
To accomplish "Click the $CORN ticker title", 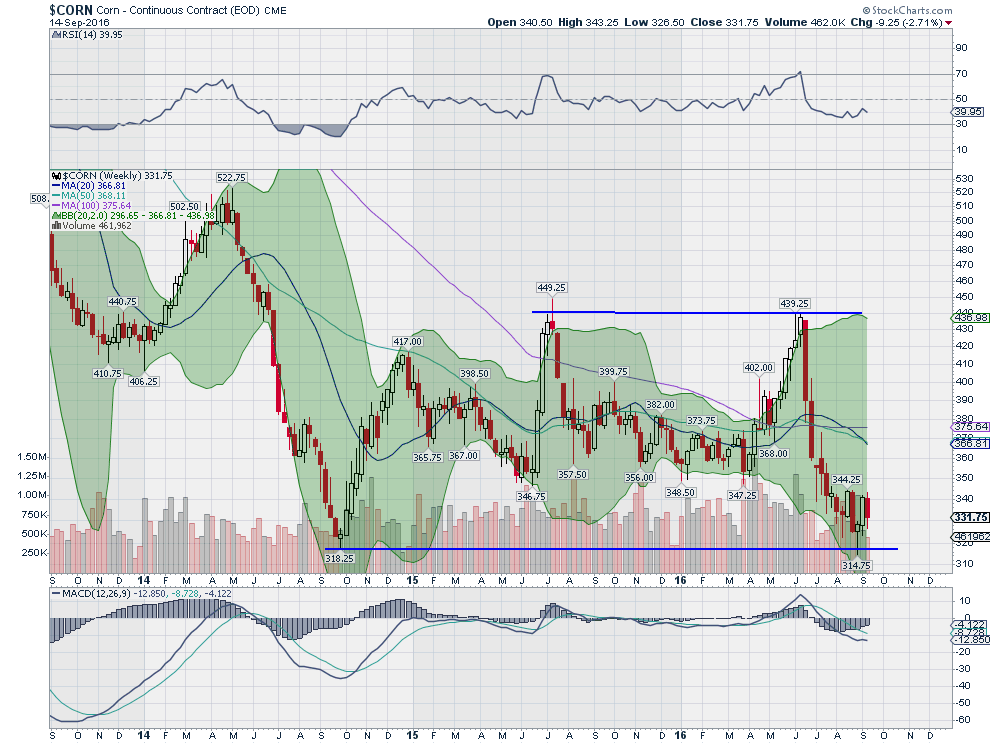I will 71,9.
